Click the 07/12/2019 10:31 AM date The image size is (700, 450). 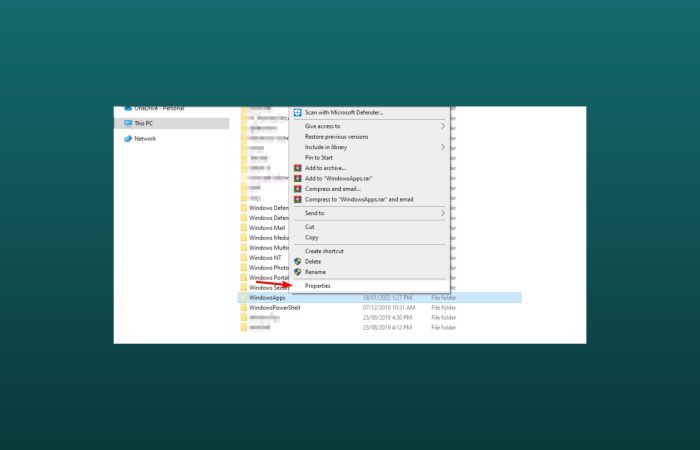(389, 308)
